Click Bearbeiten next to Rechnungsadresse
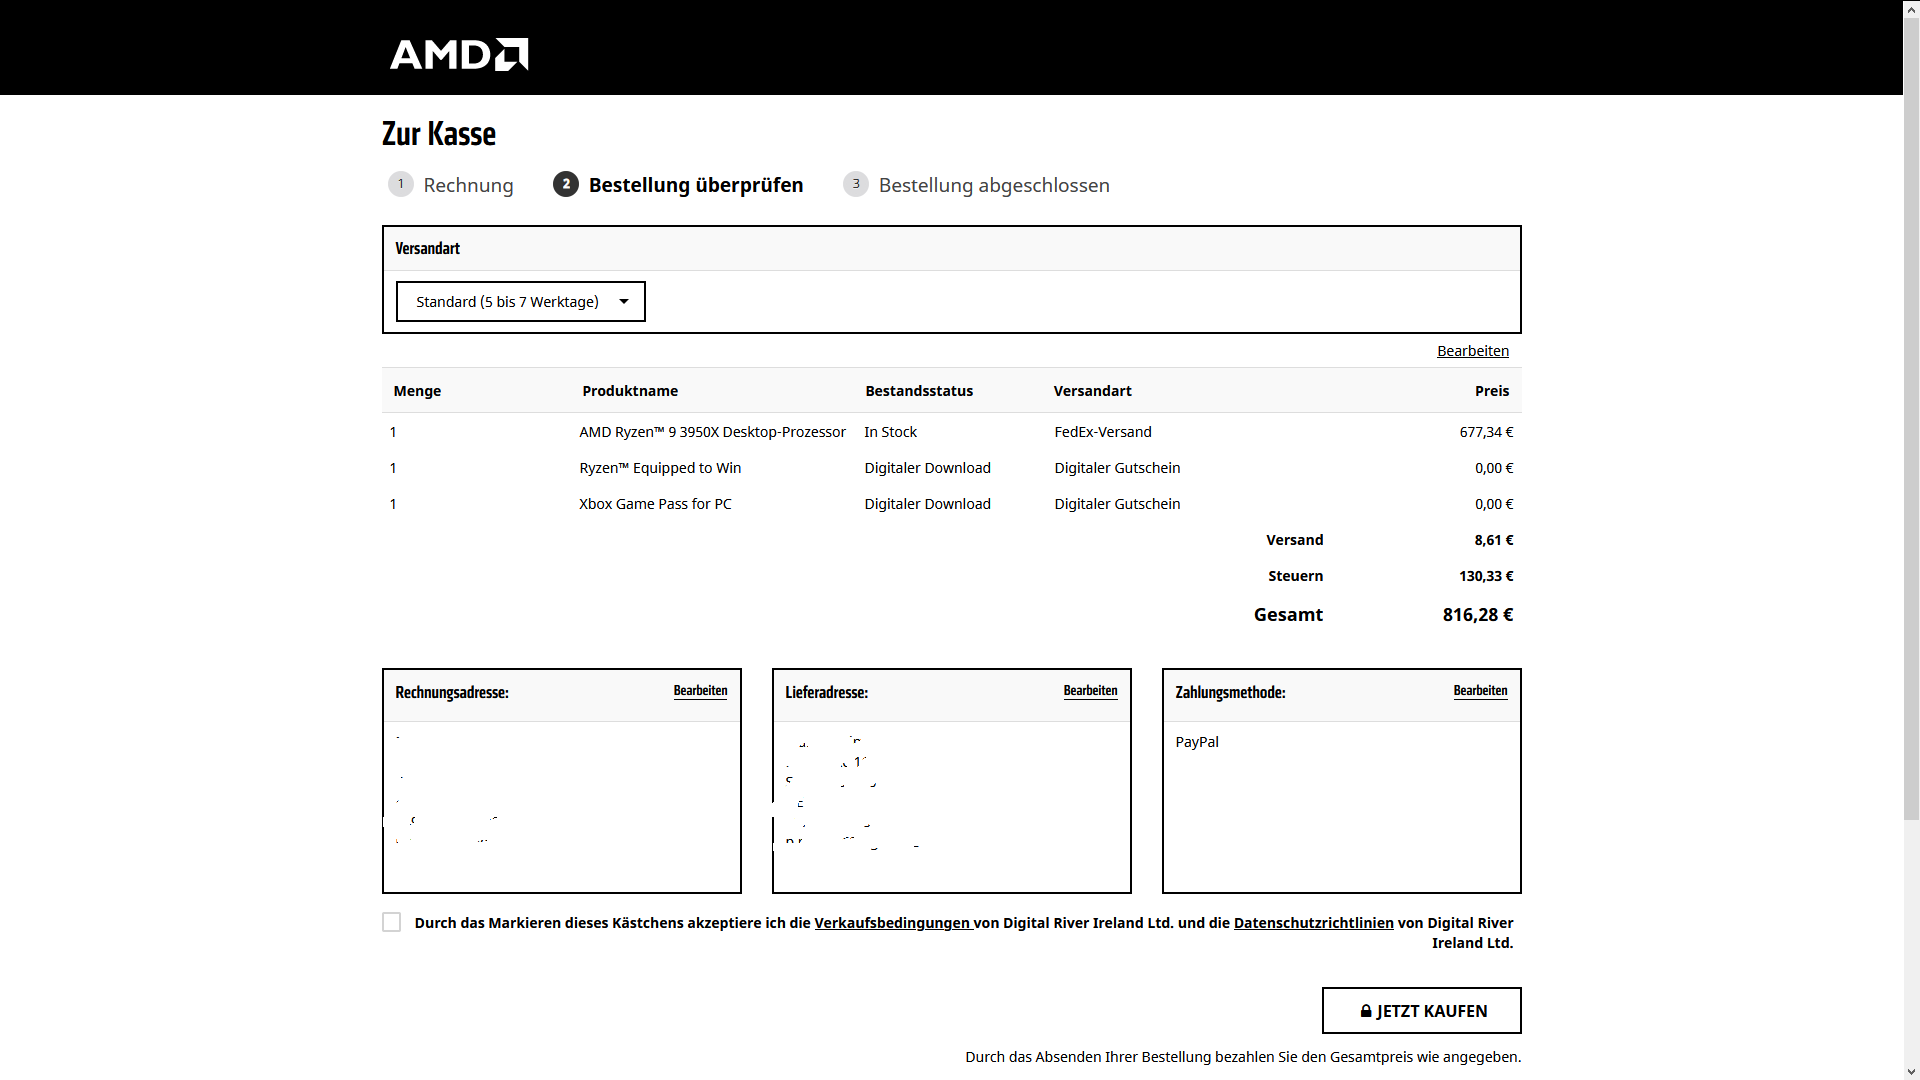This screenshot has width=1920, height=1080. (700, 690)
